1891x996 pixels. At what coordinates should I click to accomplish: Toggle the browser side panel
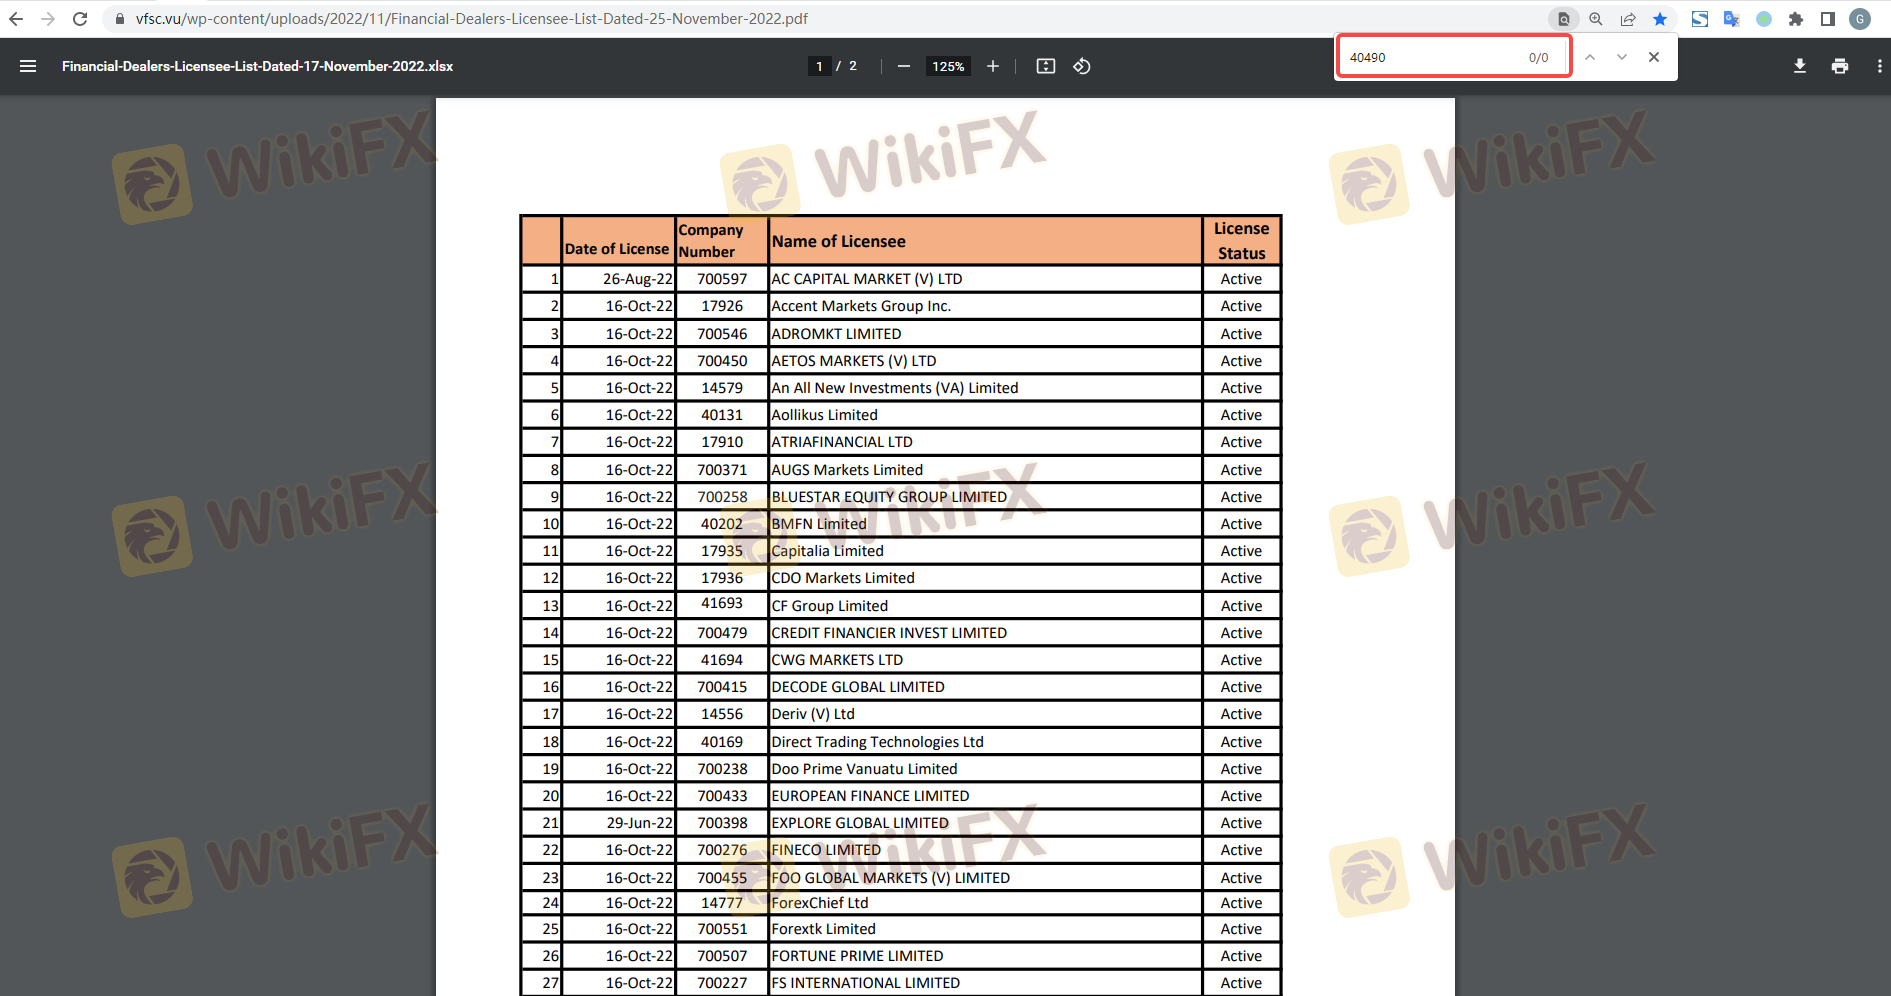[x=1828, y=19]
